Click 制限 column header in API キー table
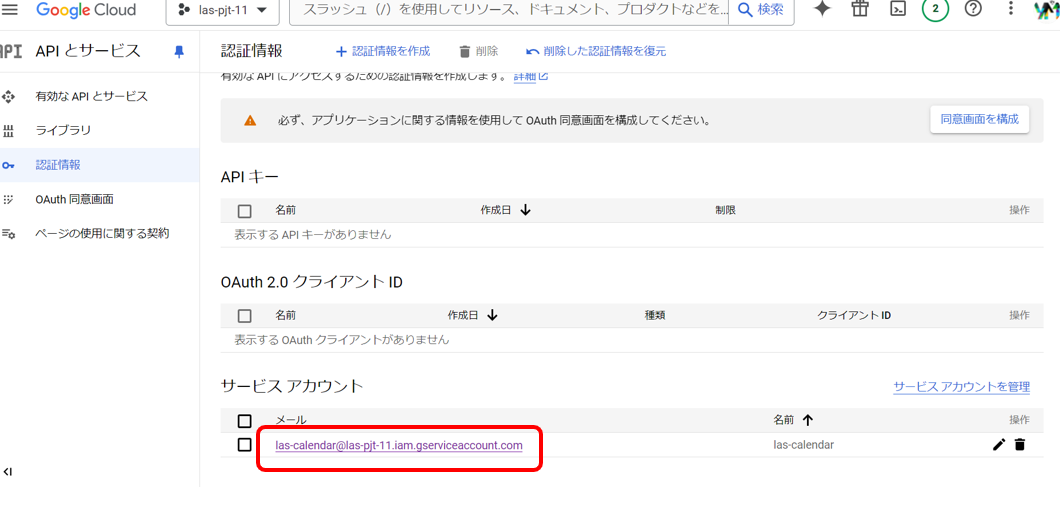The height and width of the screenshot is (505, 1060). [725, 210]
